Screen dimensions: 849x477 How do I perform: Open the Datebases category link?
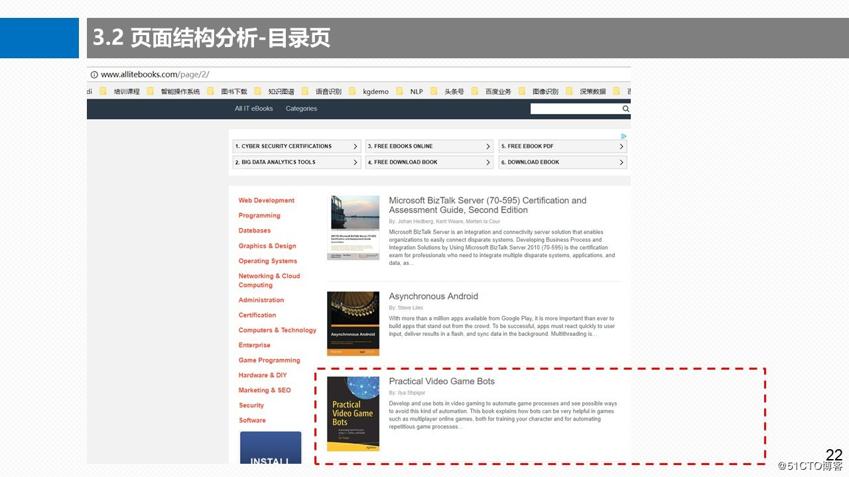[254, 231]
